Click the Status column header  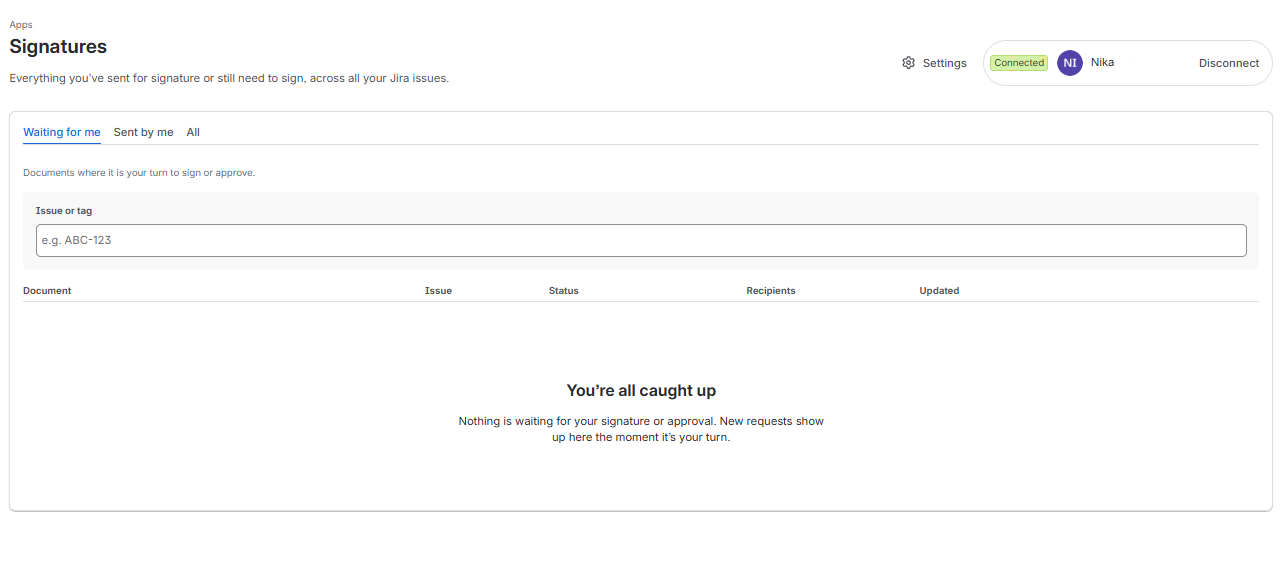coord(564,291)
